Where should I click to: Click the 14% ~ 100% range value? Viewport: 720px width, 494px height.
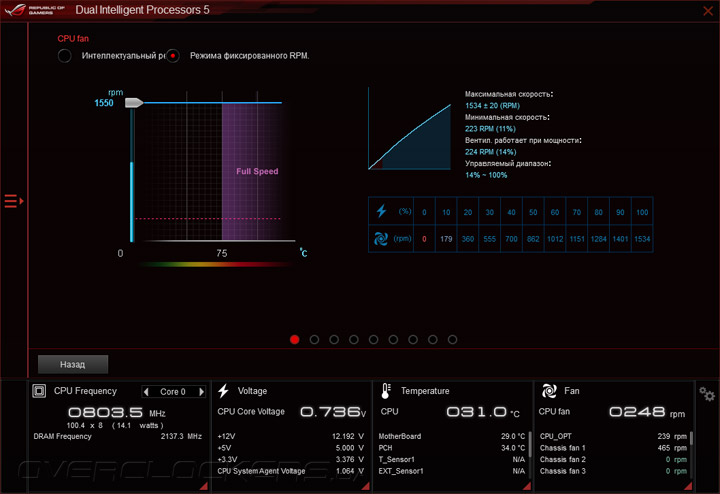pyautogui.click(x=486, y=175)
